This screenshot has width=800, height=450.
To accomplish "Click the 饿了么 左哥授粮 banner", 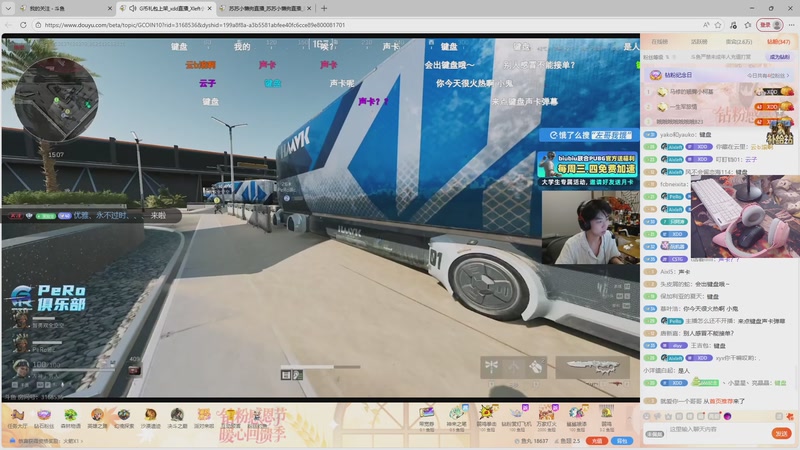I will [x=589, y=135].
